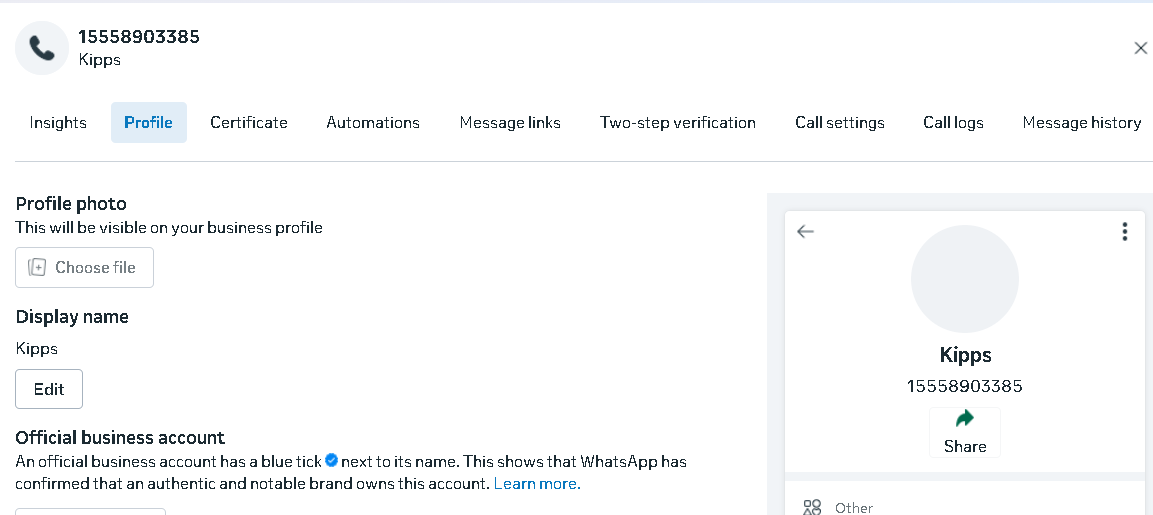Open the Insights tab
Screen dimensions: 1153x515
58,123
